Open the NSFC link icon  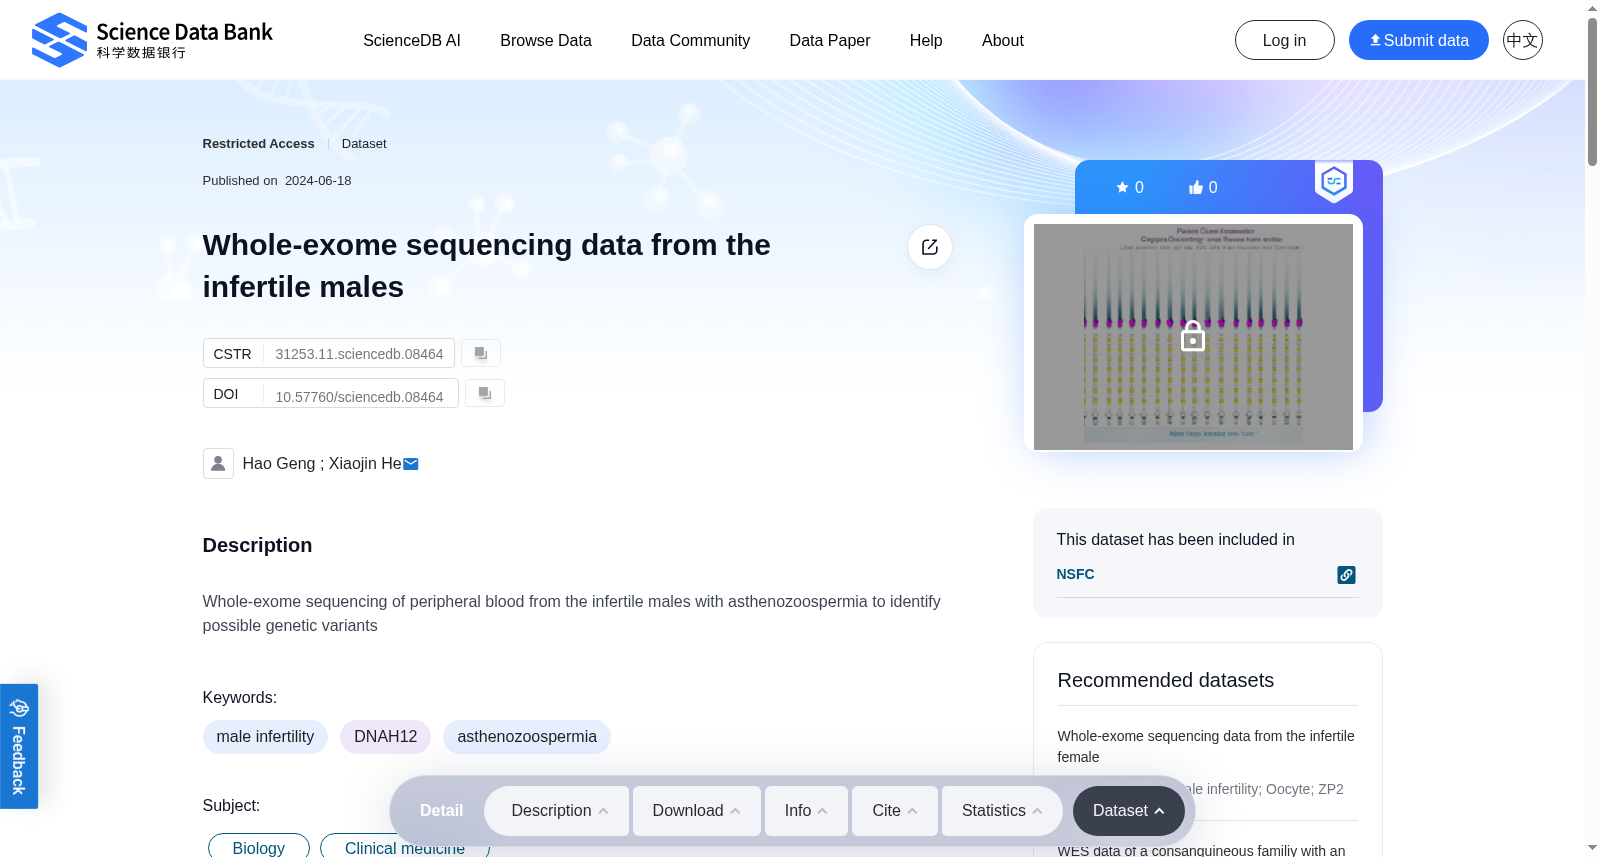pyautogui.click(x=1347, y=575)
